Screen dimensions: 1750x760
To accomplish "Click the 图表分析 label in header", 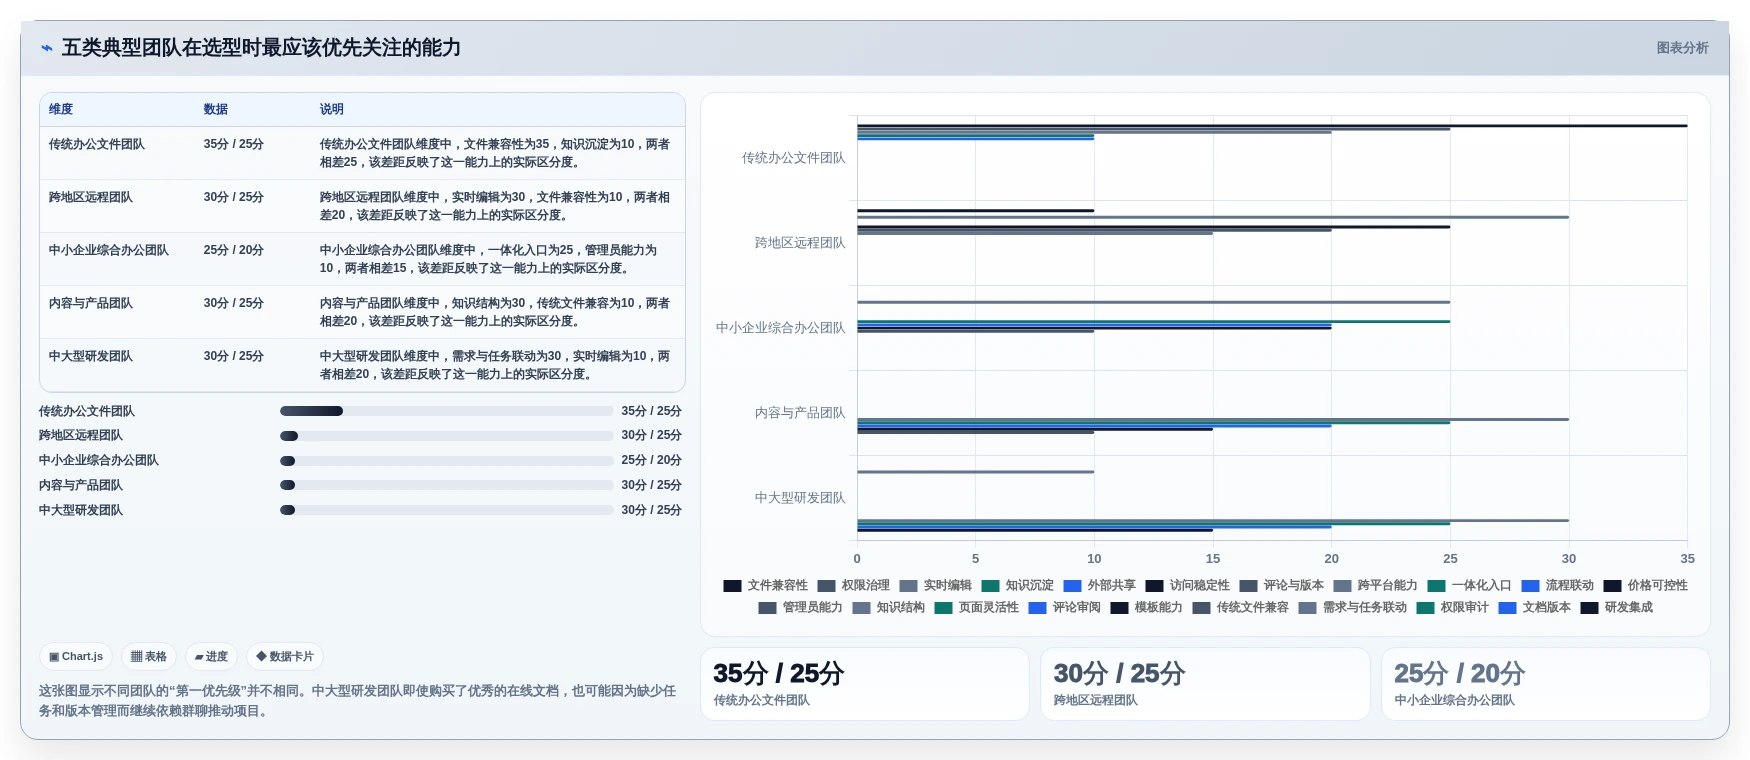I will point(1682,48).
